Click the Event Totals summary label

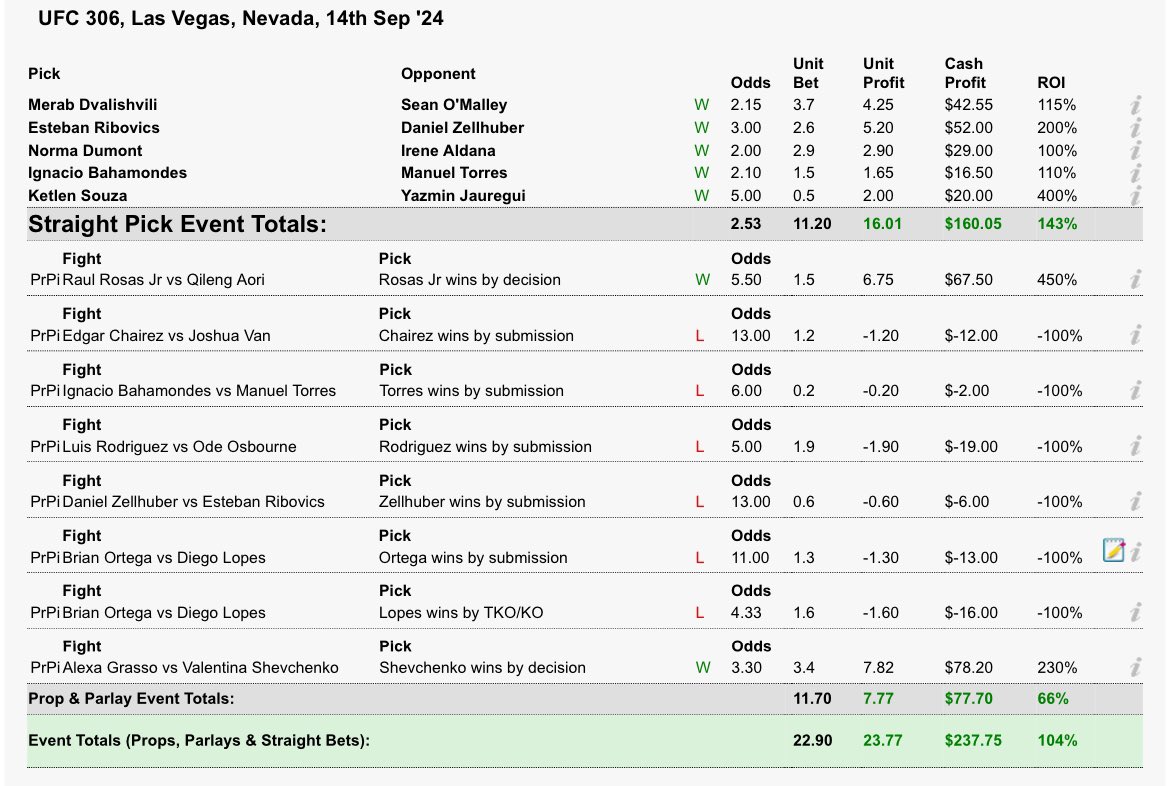(x=199, y=740)
